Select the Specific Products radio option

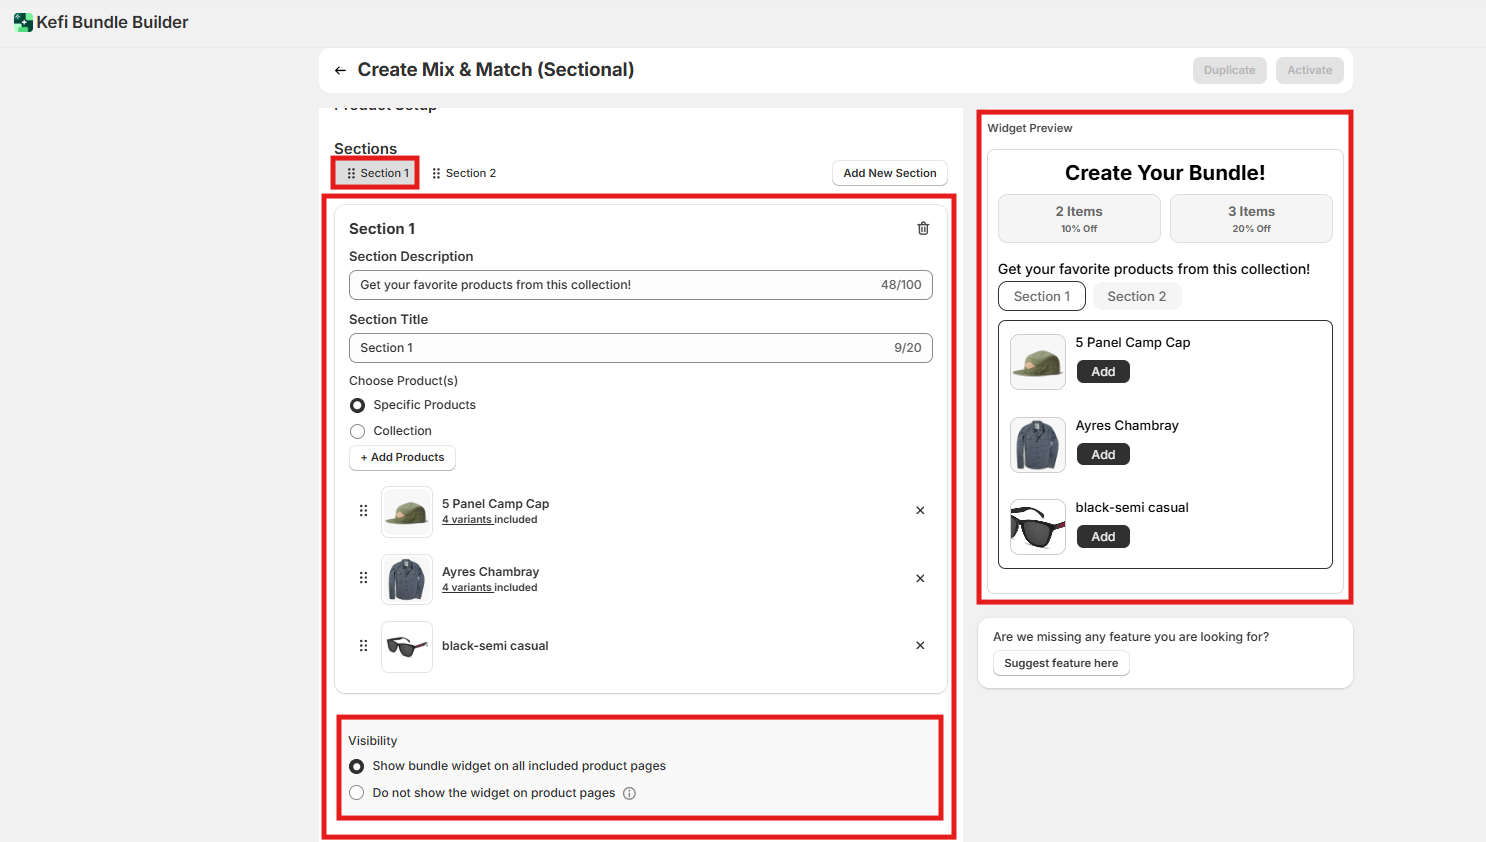click(357, 405)
